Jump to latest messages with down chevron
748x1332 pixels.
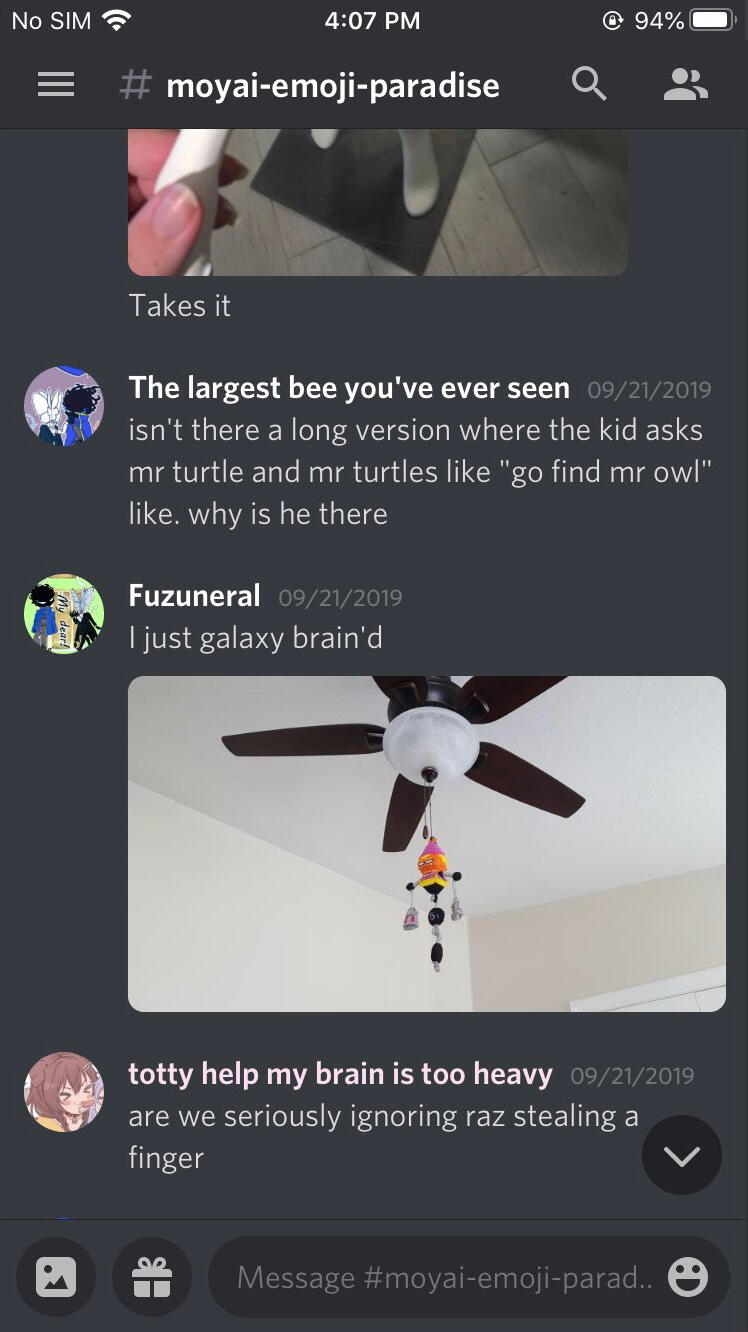pos(682,1155)
